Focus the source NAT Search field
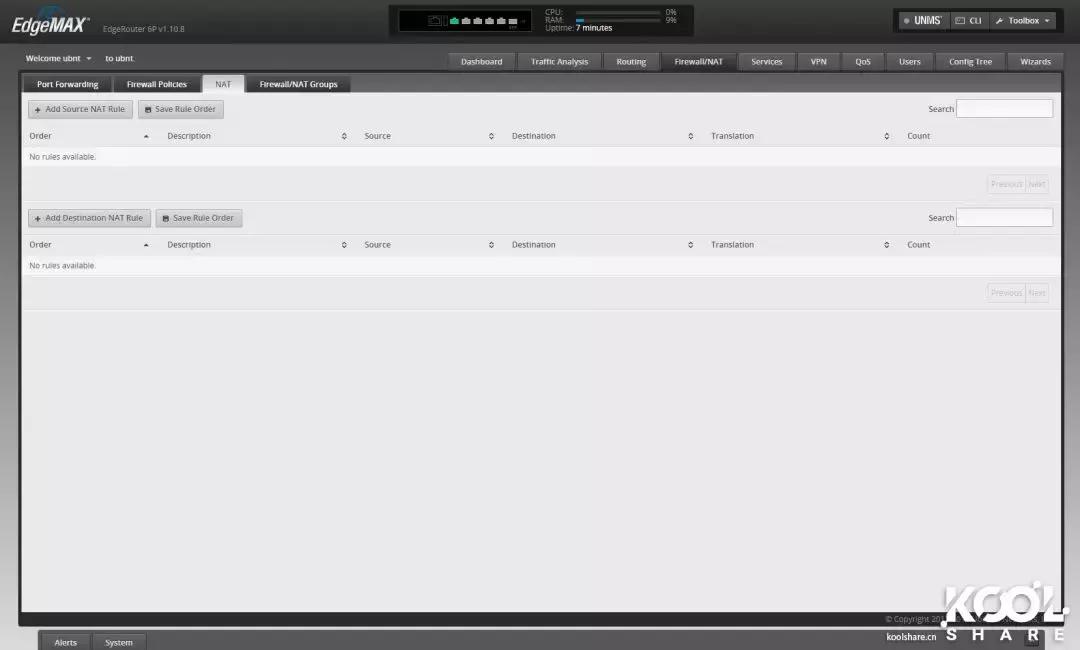The image size is (1080, 650). (x=1004, y=109)
